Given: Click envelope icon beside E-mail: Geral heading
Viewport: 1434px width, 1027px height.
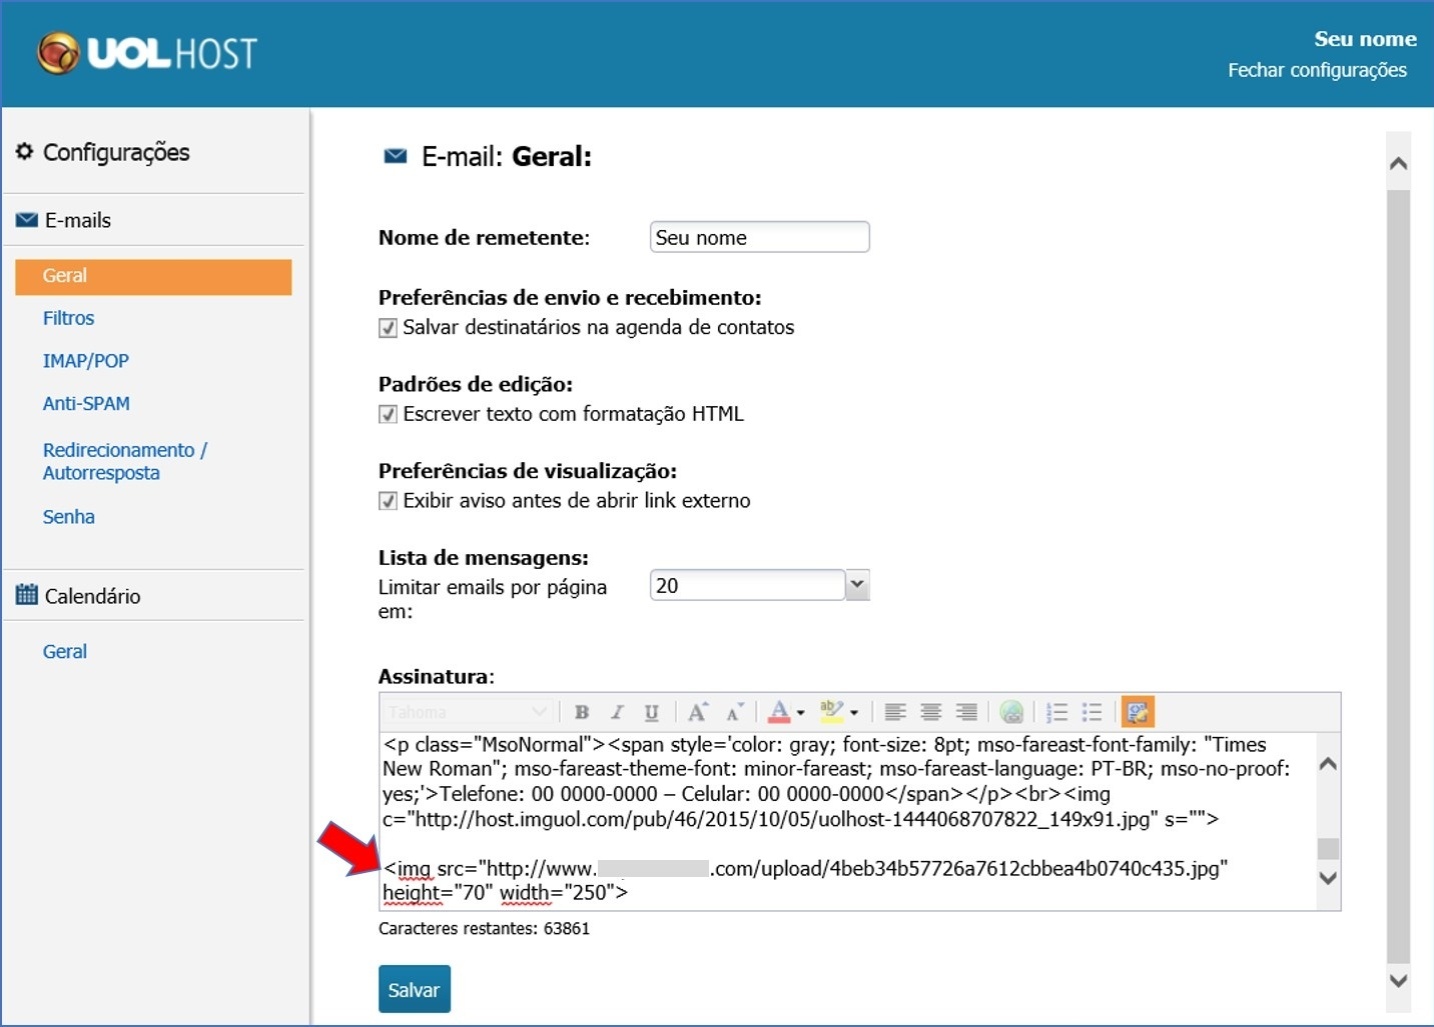Looking at the screenshot, I should (x=396, y=156).
